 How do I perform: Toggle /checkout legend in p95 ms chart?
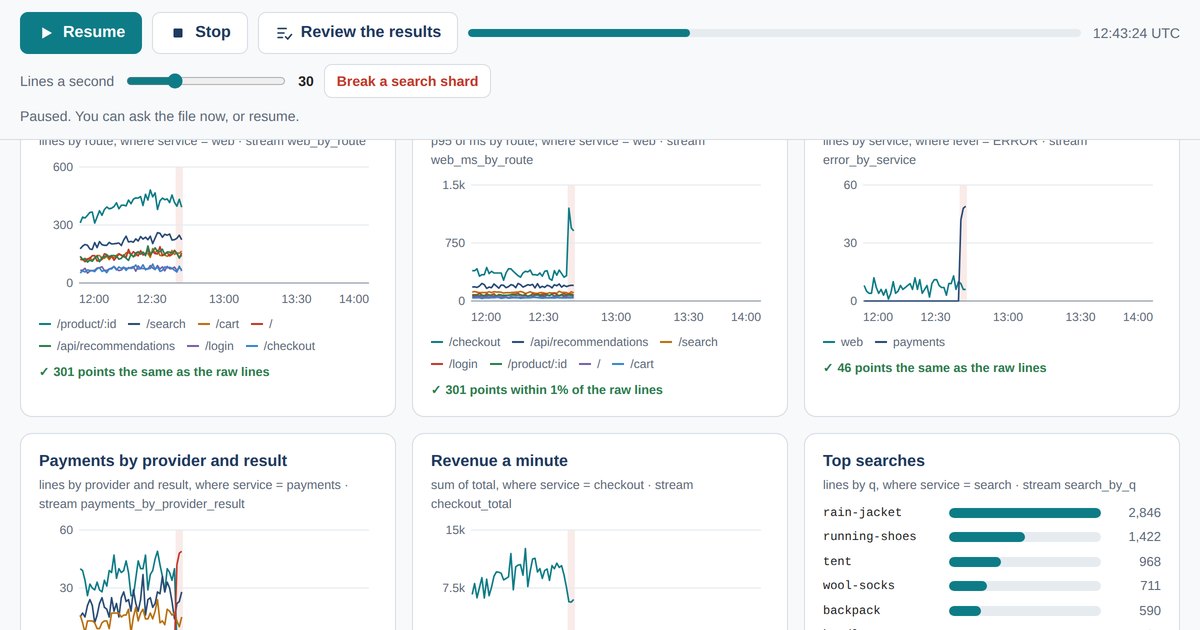pyautogui.click(x=465, y=342)
